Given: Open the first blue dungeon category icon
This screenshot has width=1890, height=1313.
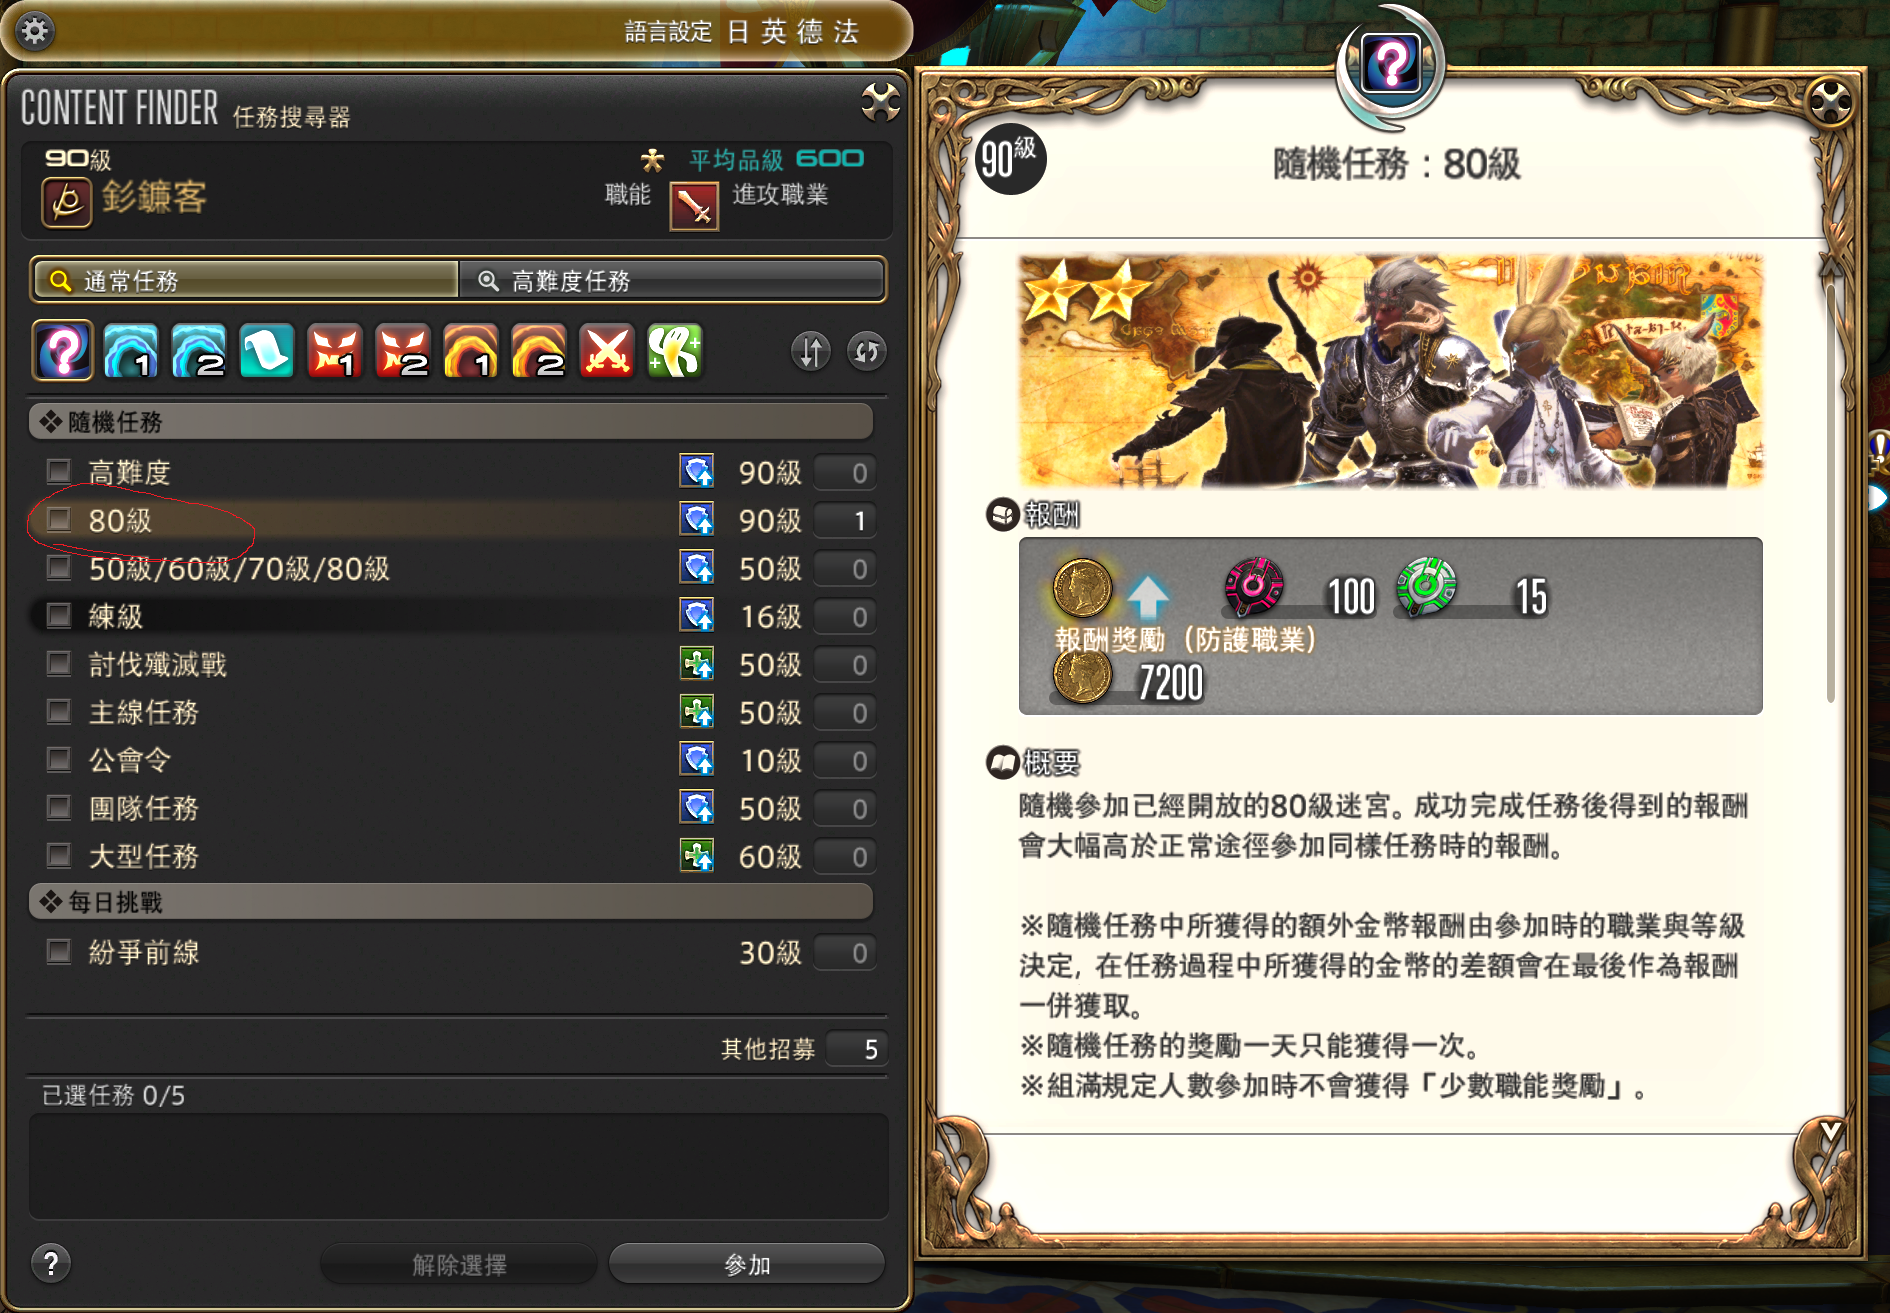Looking at the screenshot, I should [x=131, y=351].
